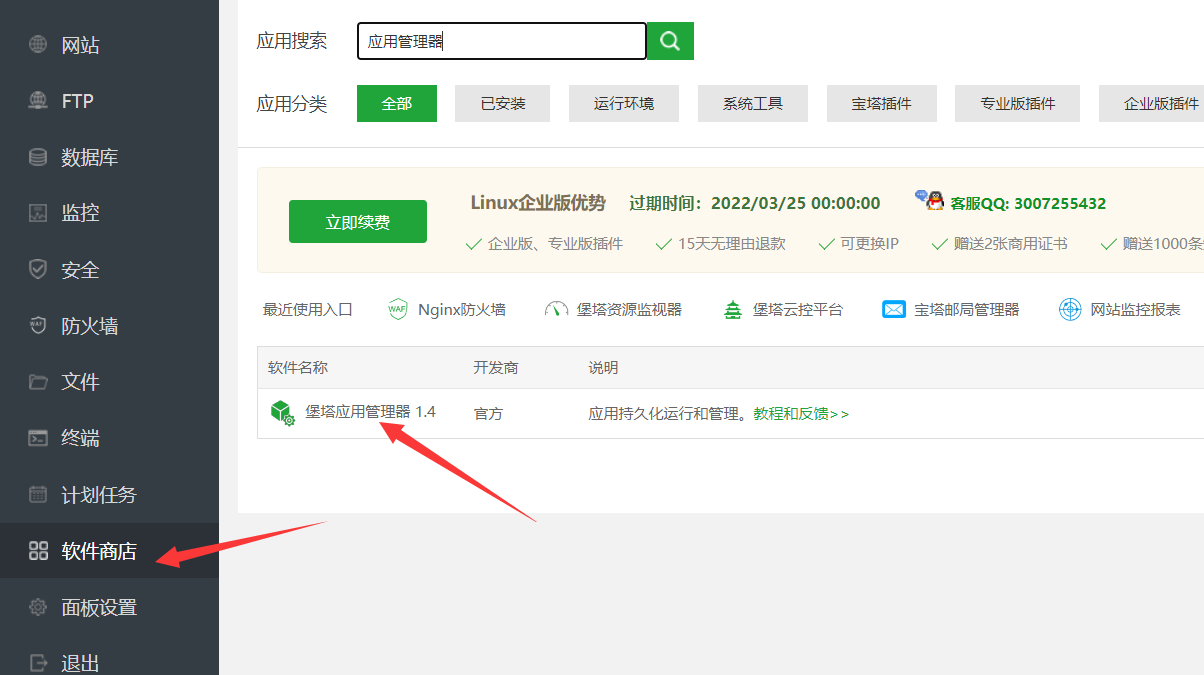1204x675 pixels.
Task: Open the FTP menu item
Action: pos(109,101)
